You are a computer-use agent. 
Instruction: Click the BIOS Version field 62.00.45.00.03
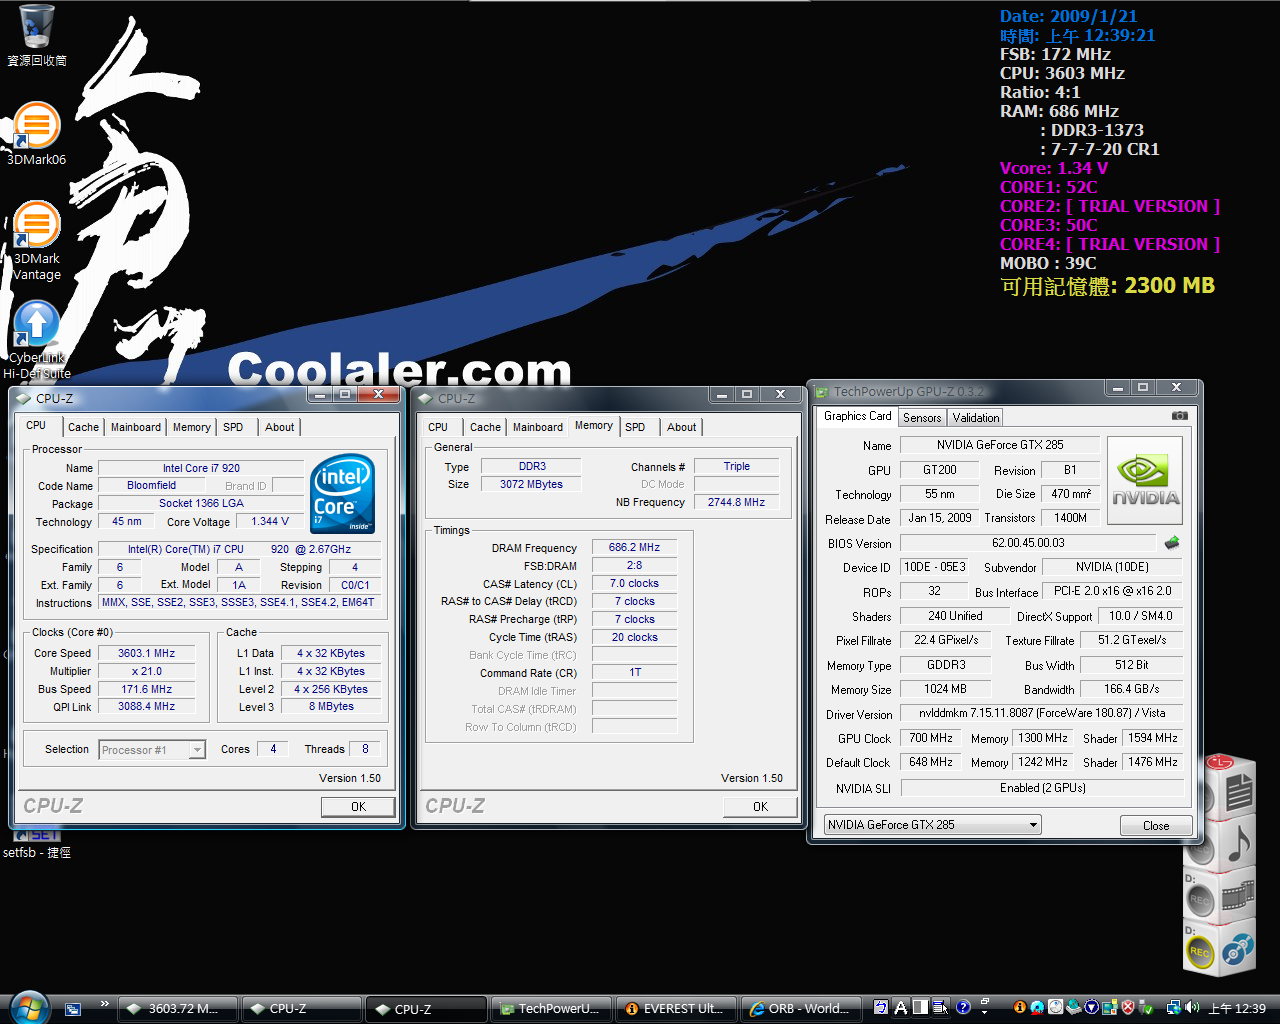[1028, 543]
